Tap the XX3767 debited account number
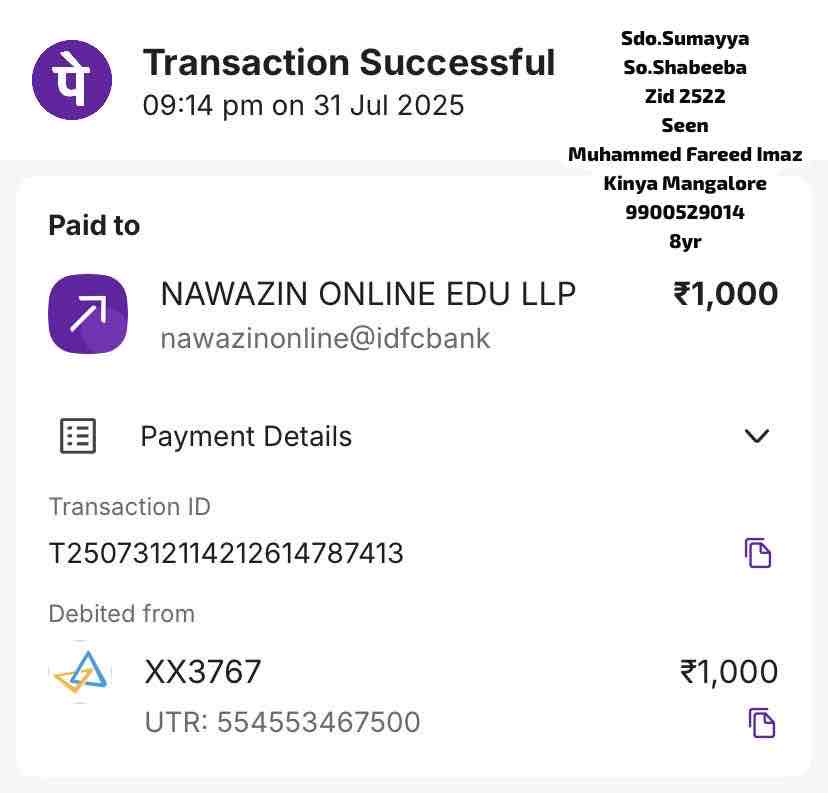 tap(203, 672)
